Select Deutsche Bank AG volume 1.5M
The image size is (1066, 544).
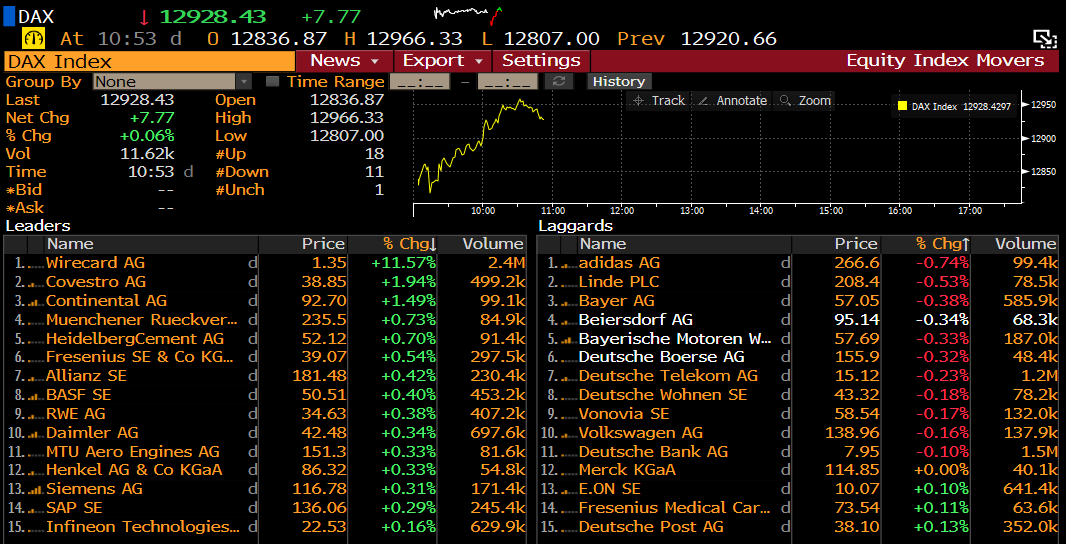tap(1037, 452)
